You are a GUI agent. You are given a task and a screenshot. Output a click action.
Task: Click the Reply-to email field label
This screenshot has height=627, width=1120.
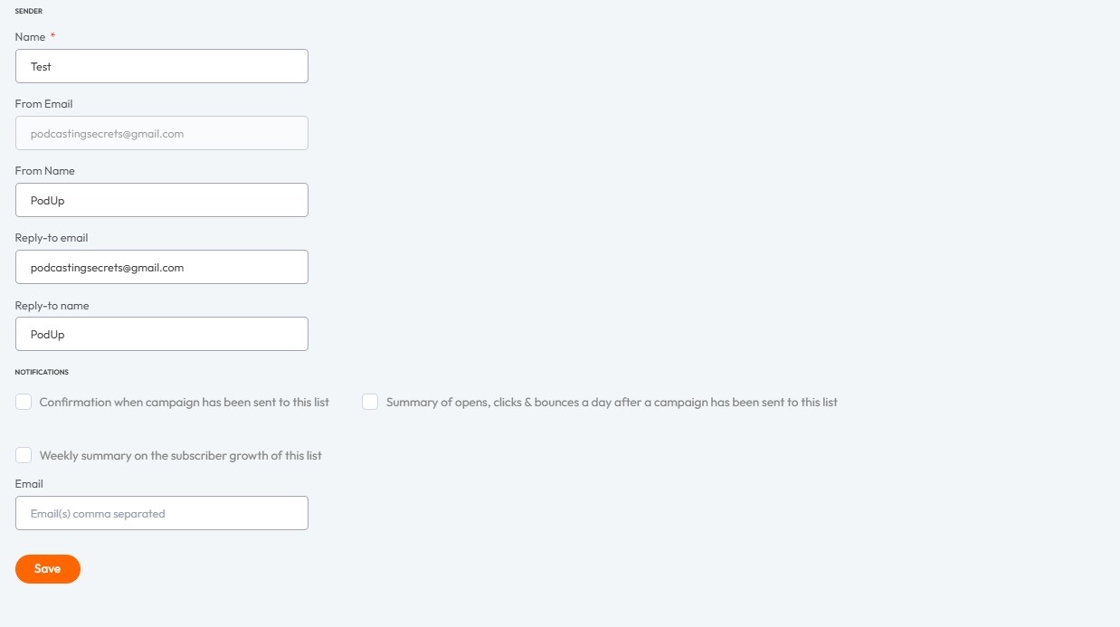click(x=51, y=238)
